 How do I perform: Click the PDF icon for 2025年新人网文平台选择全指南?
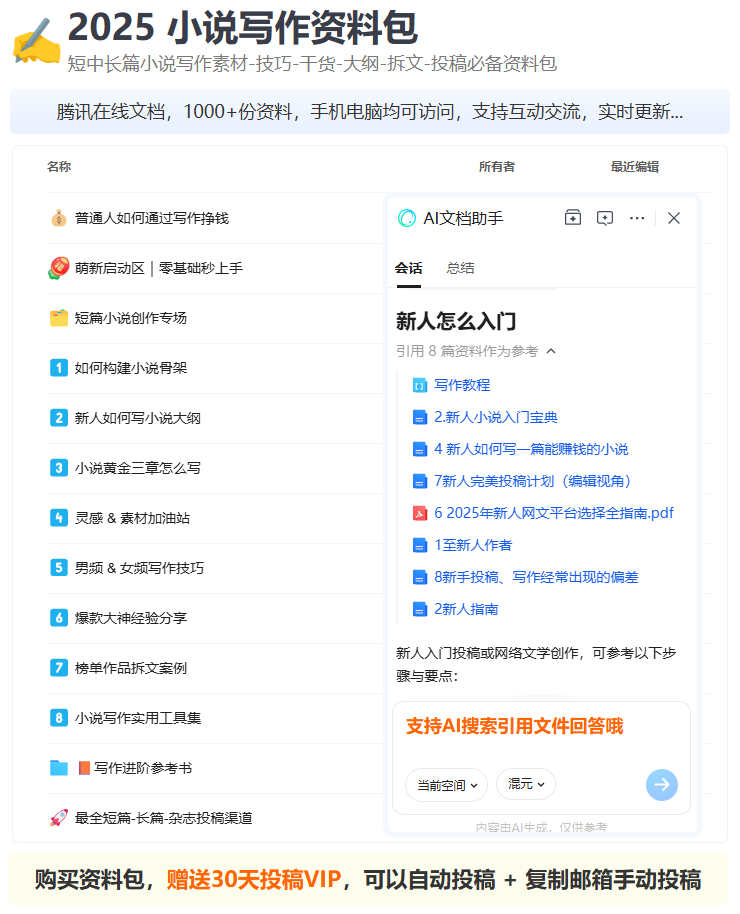coord(420,513)
